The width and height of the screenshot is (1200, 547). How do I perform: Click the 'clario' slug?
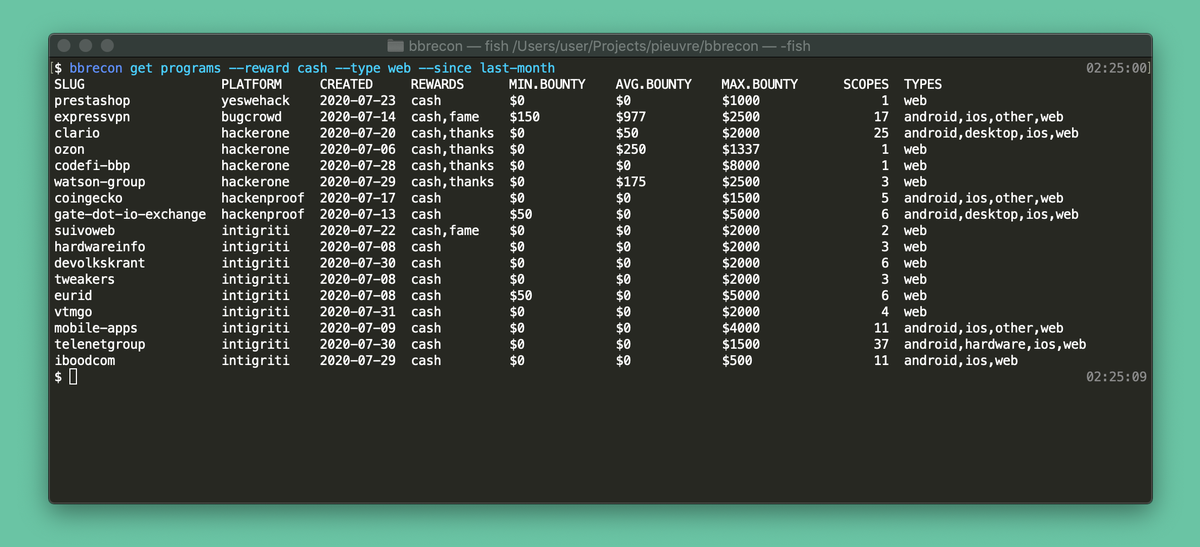[77, 133]
